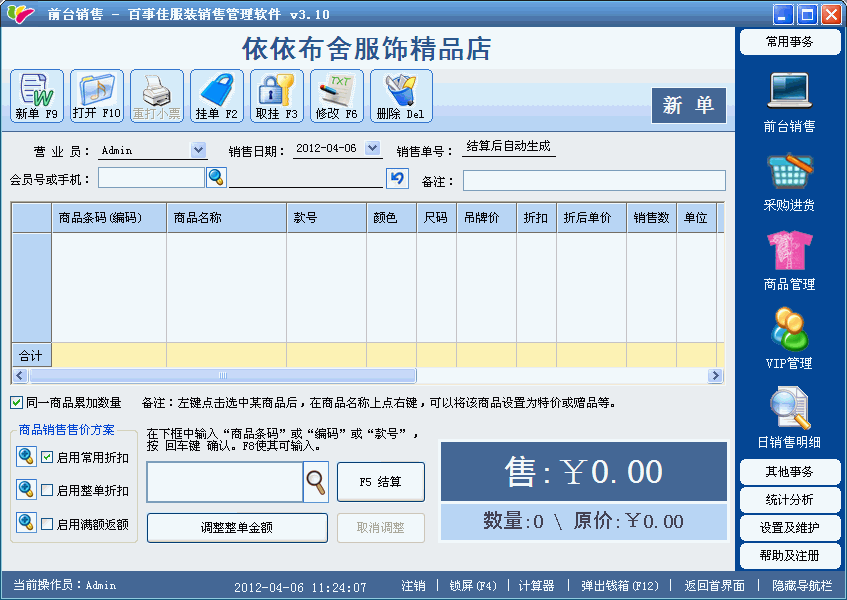Image resolution: width=847 pixels, height=600 pixels.
Task: Click the 销售数 column header
Action: coord(652,218)
